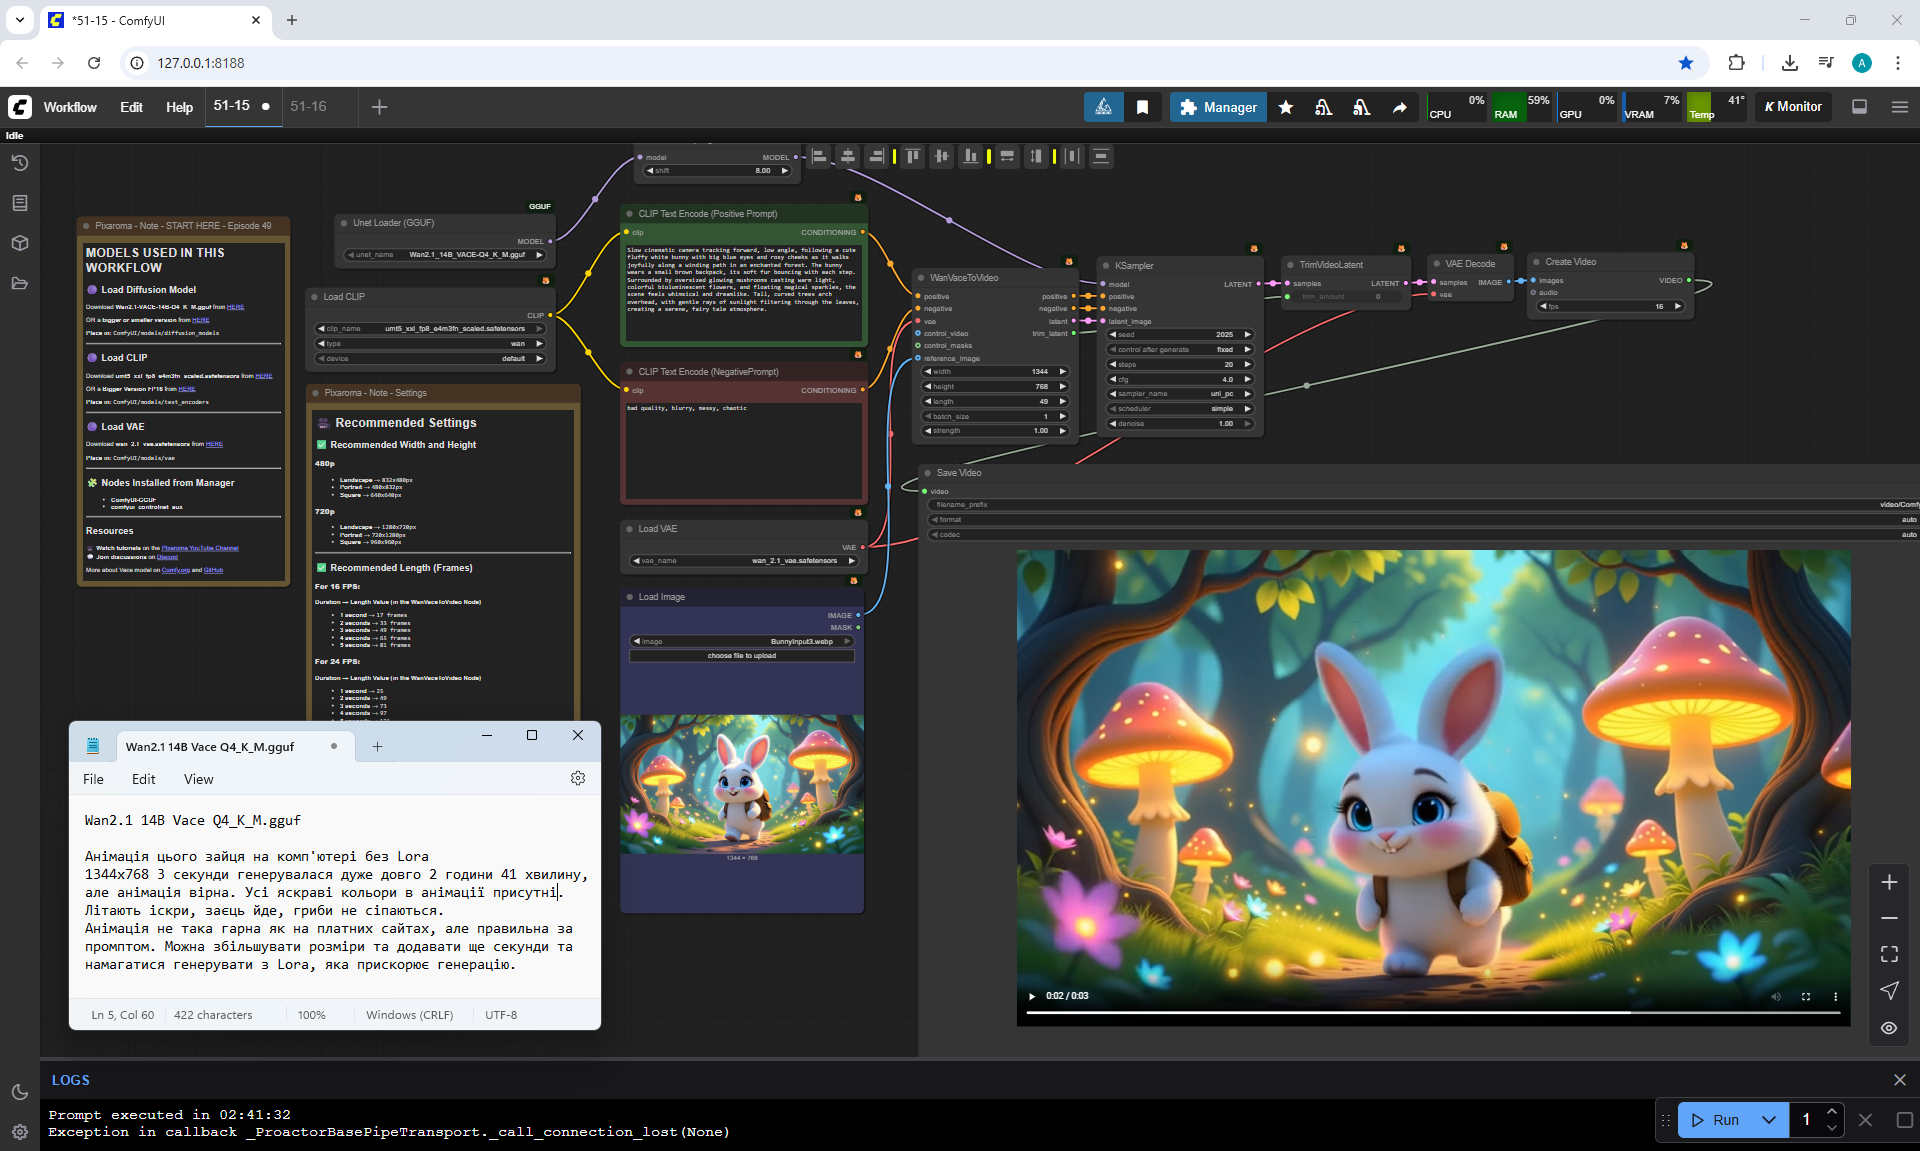Click the bookmark icon in toolbar
Viewport: 1920px width, 1151px height.
pos(1142,107)
